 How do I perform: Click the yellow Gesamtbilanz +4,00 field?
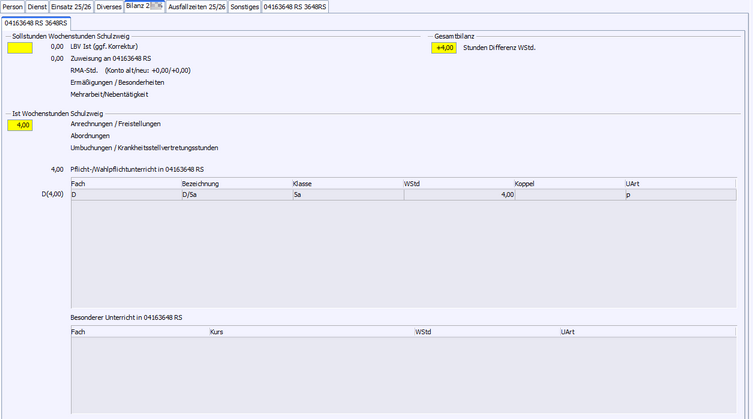[x=444, y=47]
